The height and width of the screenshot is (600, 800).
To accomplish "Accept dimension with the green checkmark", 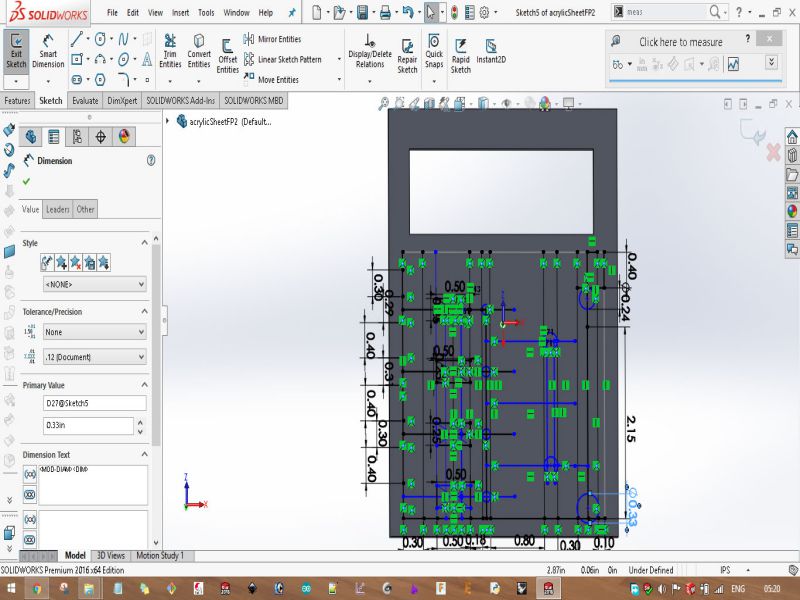I will click(x=26, y=181).
